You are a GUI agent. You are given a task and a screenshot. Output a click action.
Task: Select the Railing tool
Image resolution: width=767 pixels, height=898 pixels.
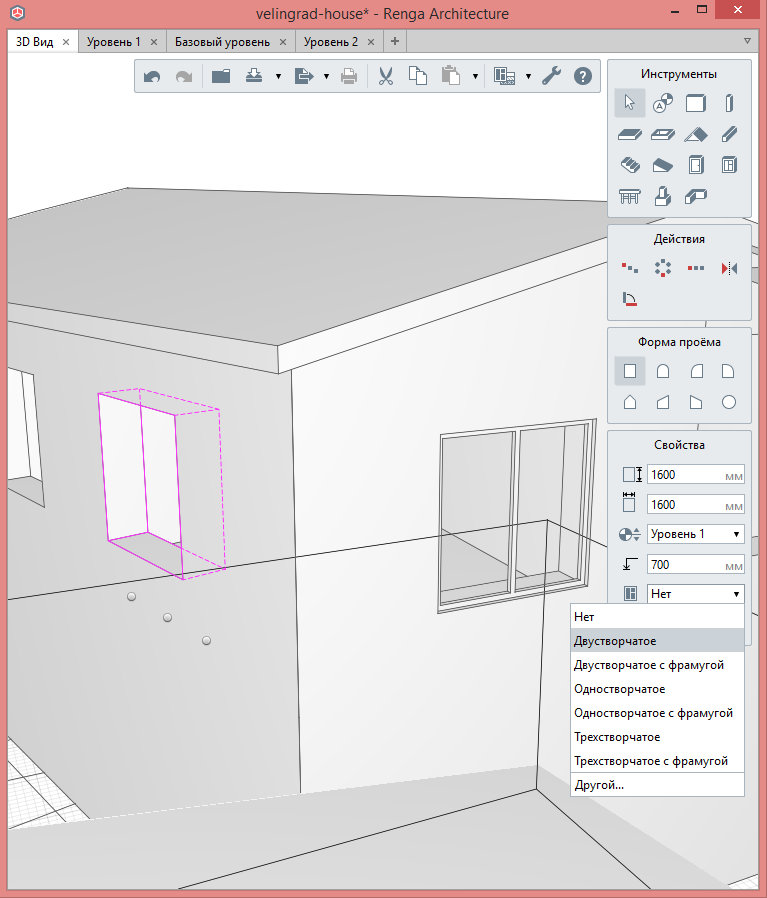pos(630,196)
